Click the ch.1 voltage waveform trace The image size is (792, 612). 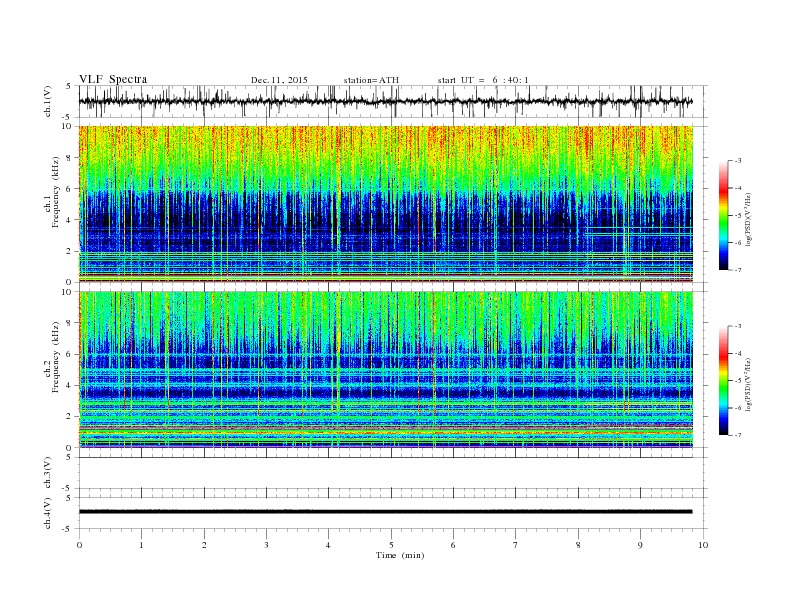pyautogui.click(x=385, y=101)
